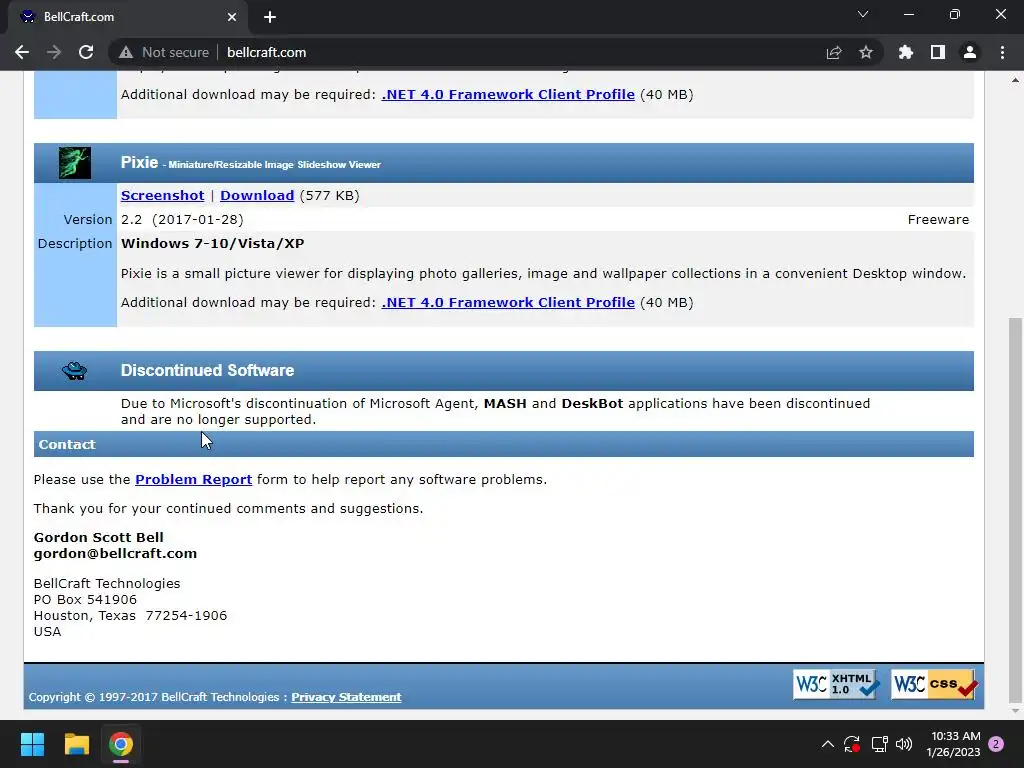Click the Pixie green fairy icon
Screen dimensions: 1024x768
click(74, 163)
